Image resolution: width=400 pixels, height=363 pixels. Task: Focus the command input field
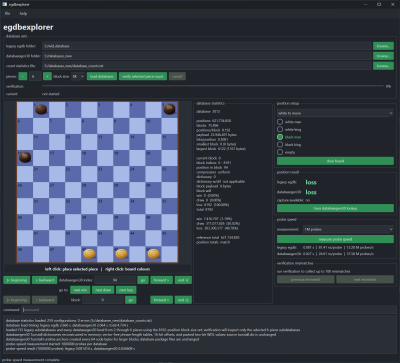[x=209, y=310]
